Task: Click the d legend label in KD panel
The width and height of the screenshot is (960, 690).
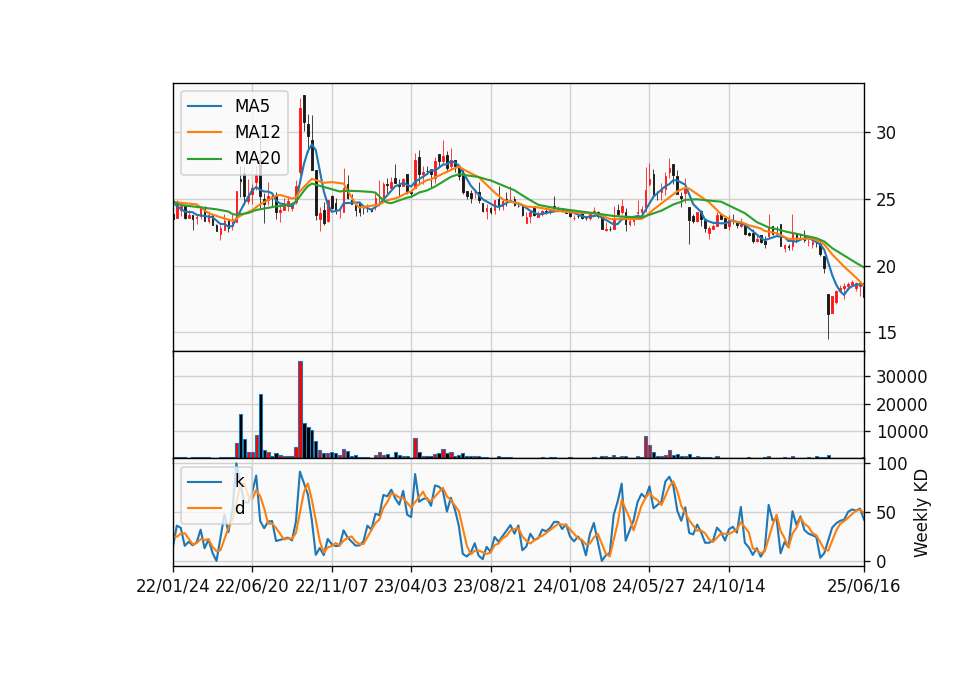Action: pos(239,508)
